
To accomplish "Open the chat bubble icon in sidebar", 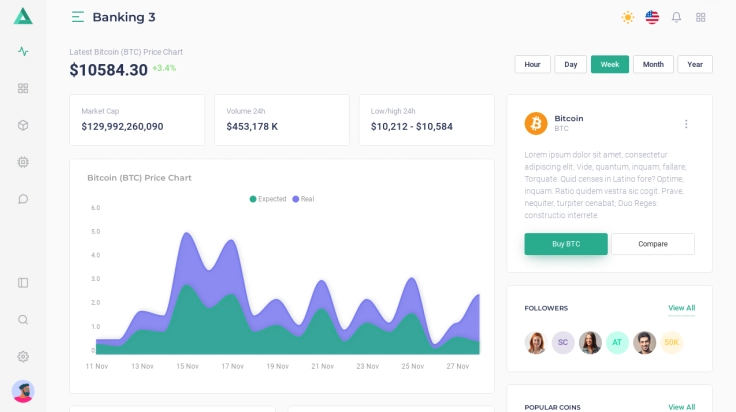I will (x=23, y=199).
